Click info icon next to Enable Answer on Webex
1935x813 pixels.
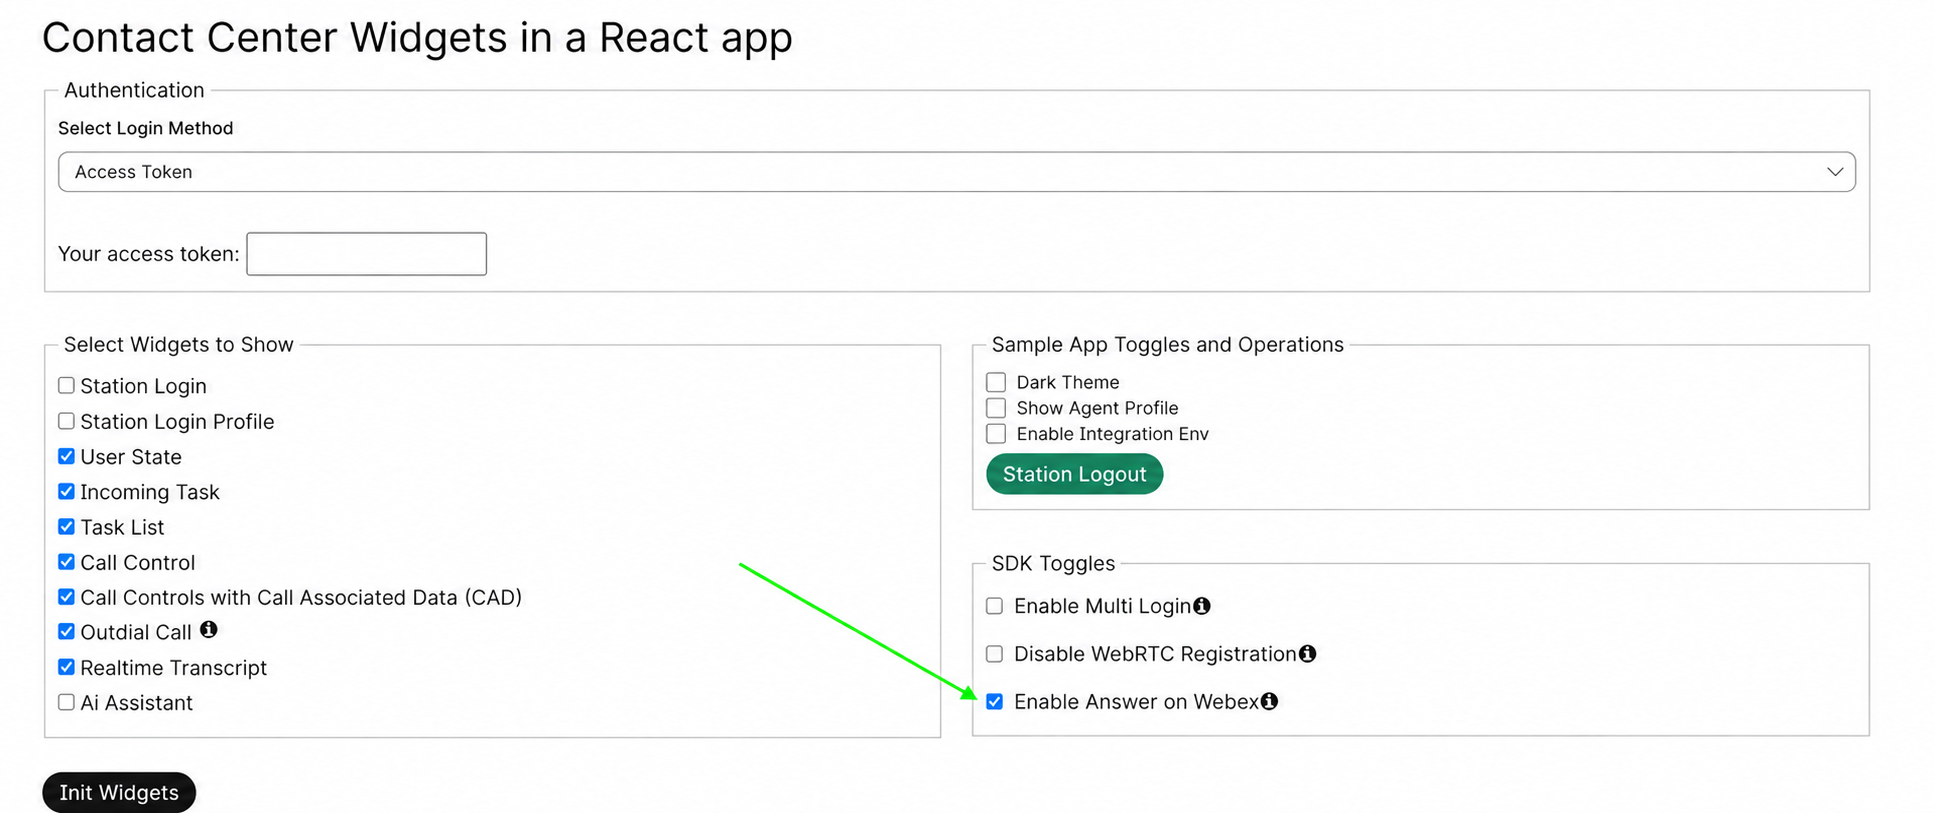[1269, 702]
